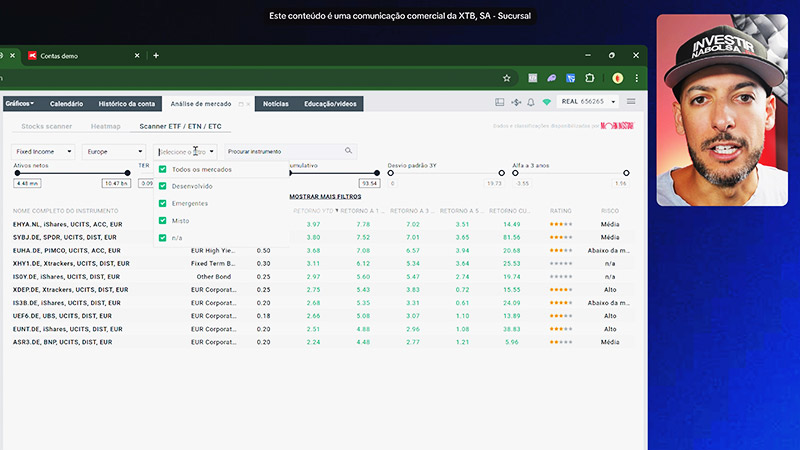Uncheck the Desenvolvido checkbox
Screen dimensions: 800x450
click(163, 186)
